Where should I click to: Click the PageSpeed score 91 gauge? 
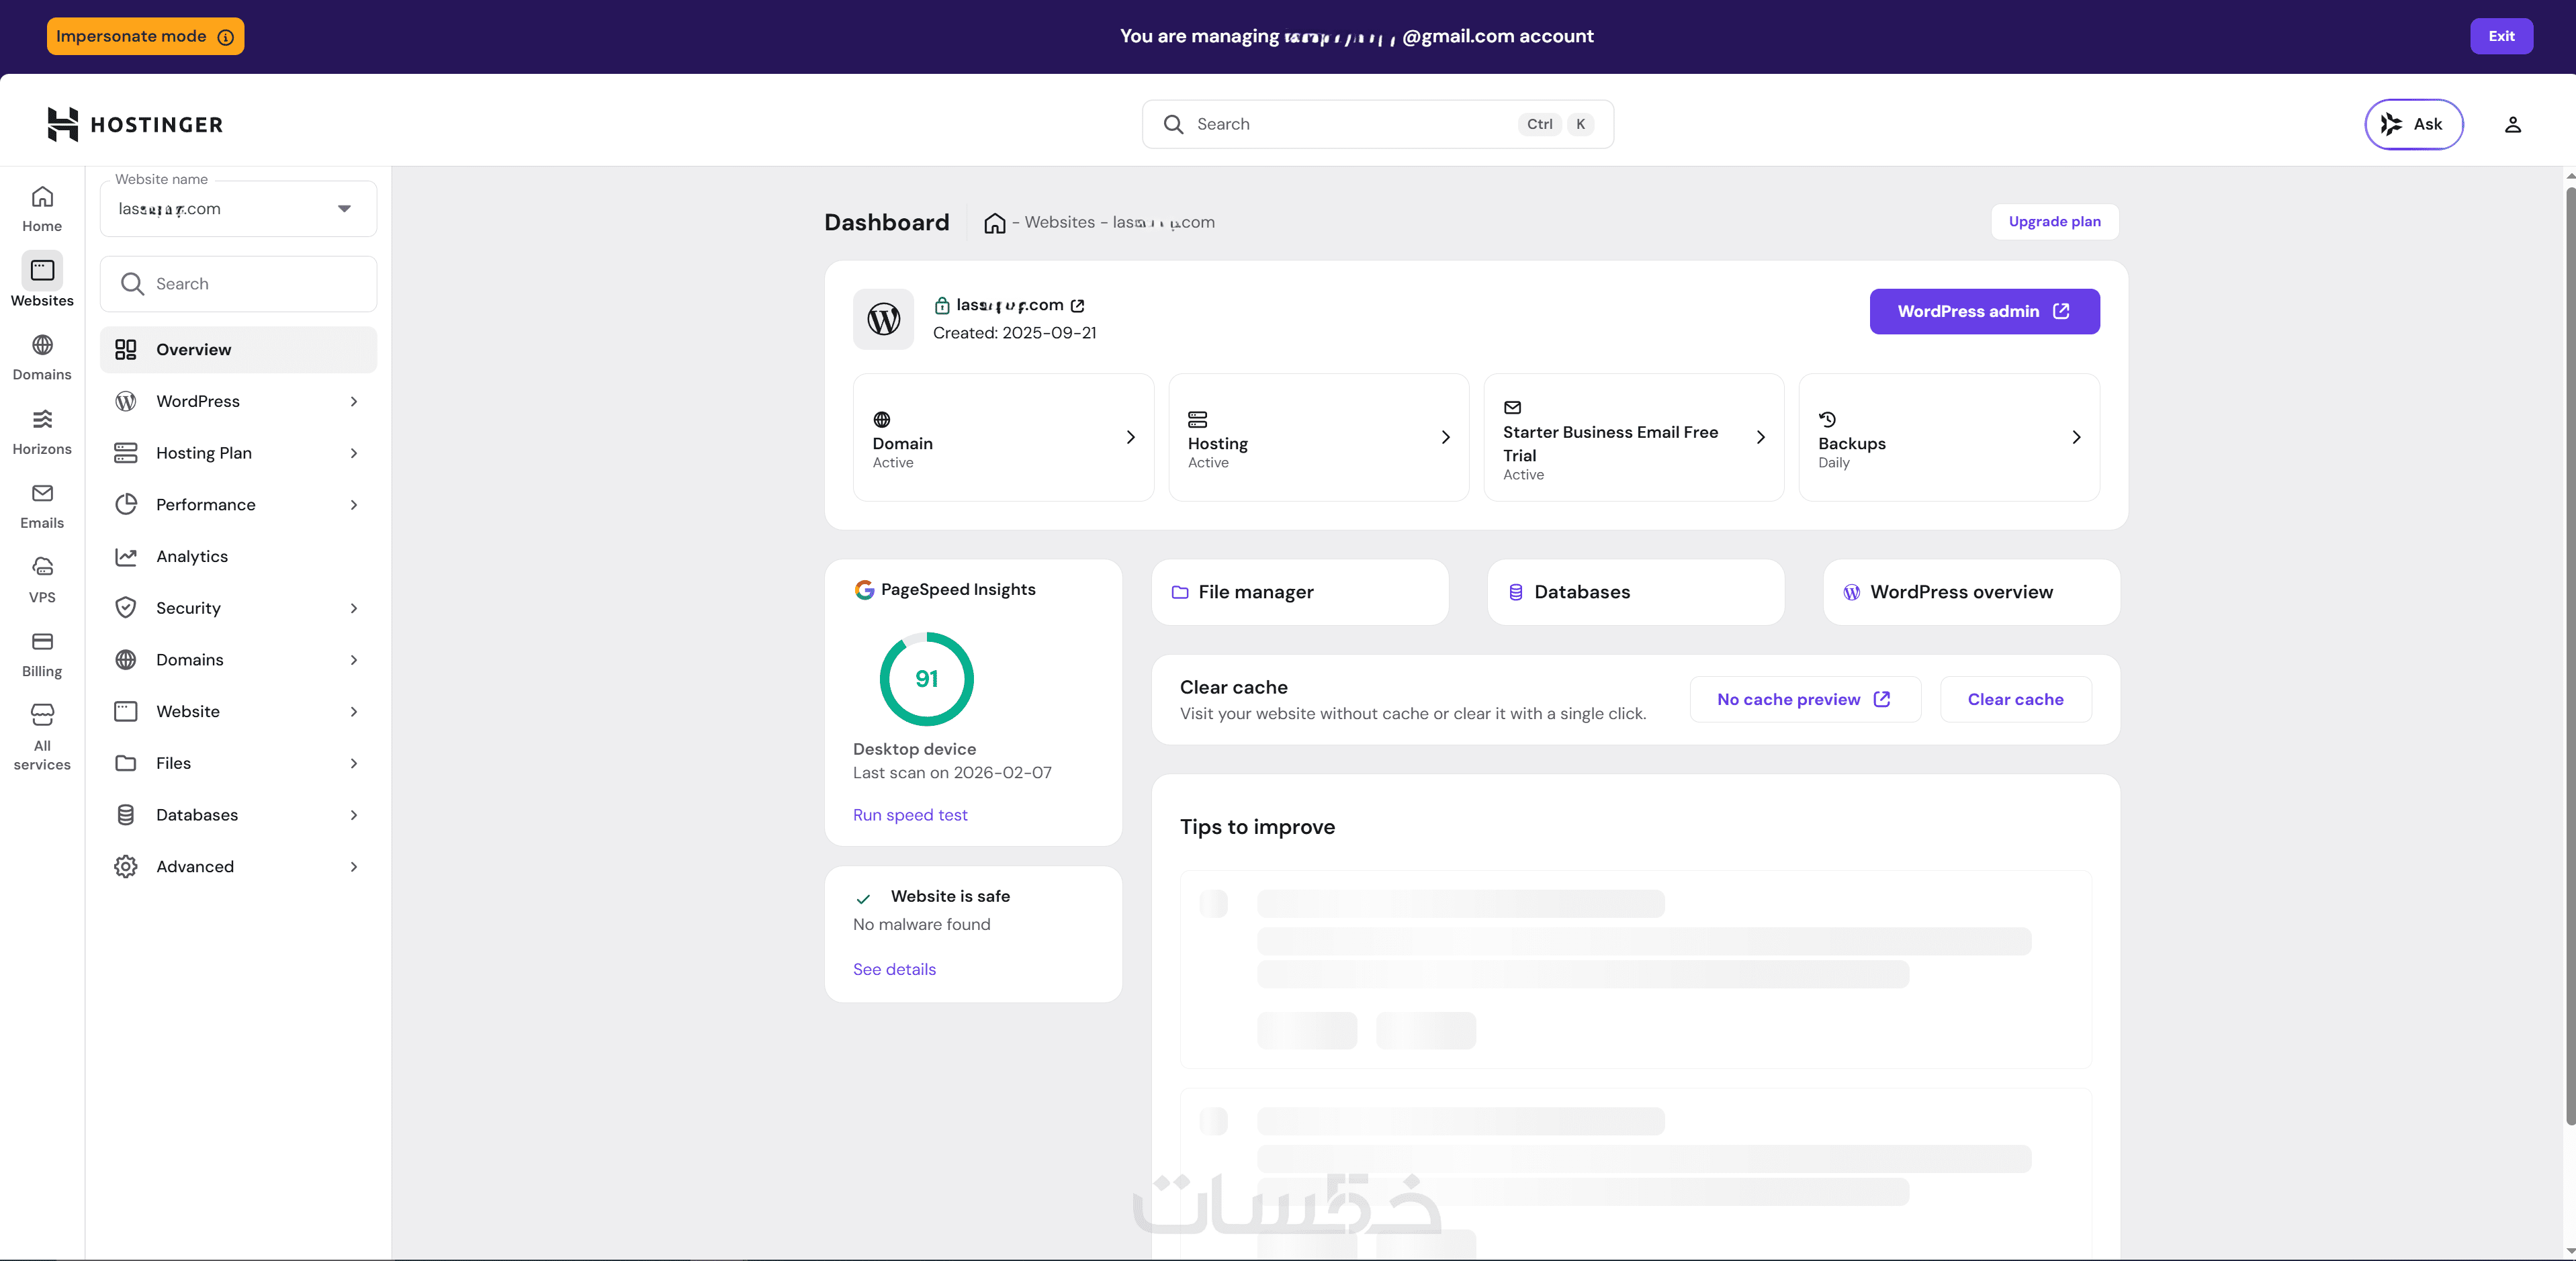click(926, 679)
